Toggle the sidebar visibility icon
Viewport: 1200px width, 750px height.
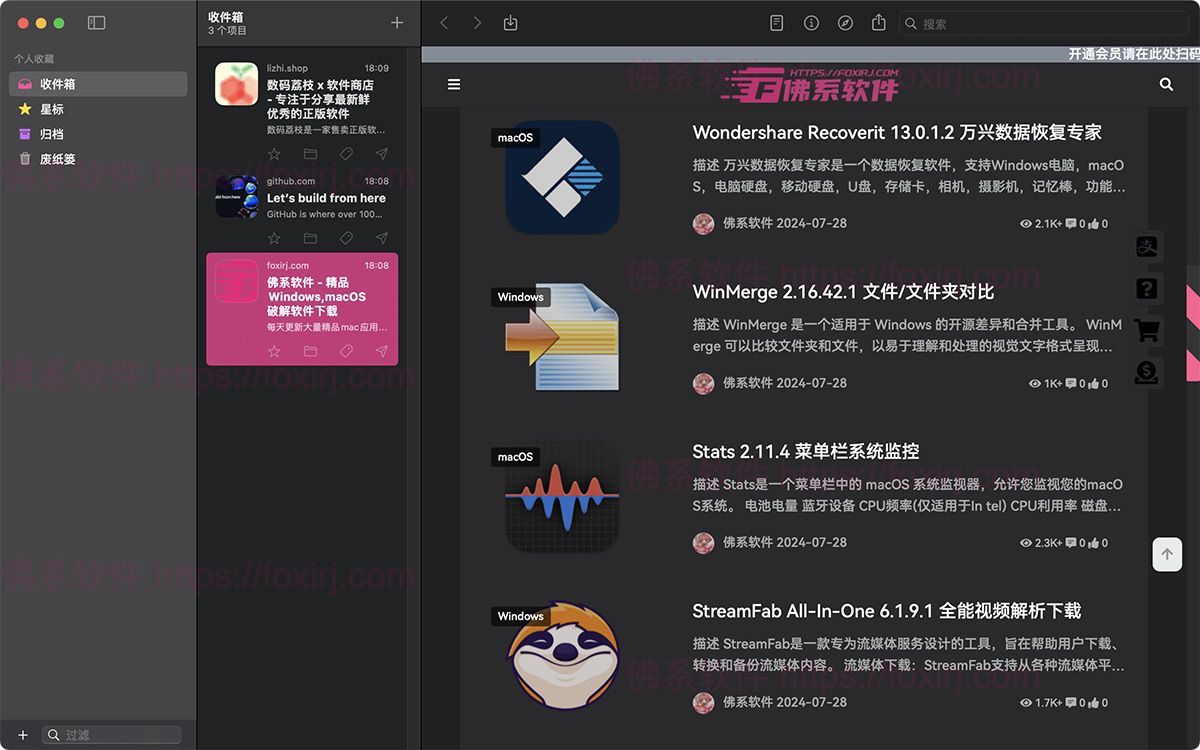(x=96, y=23)
